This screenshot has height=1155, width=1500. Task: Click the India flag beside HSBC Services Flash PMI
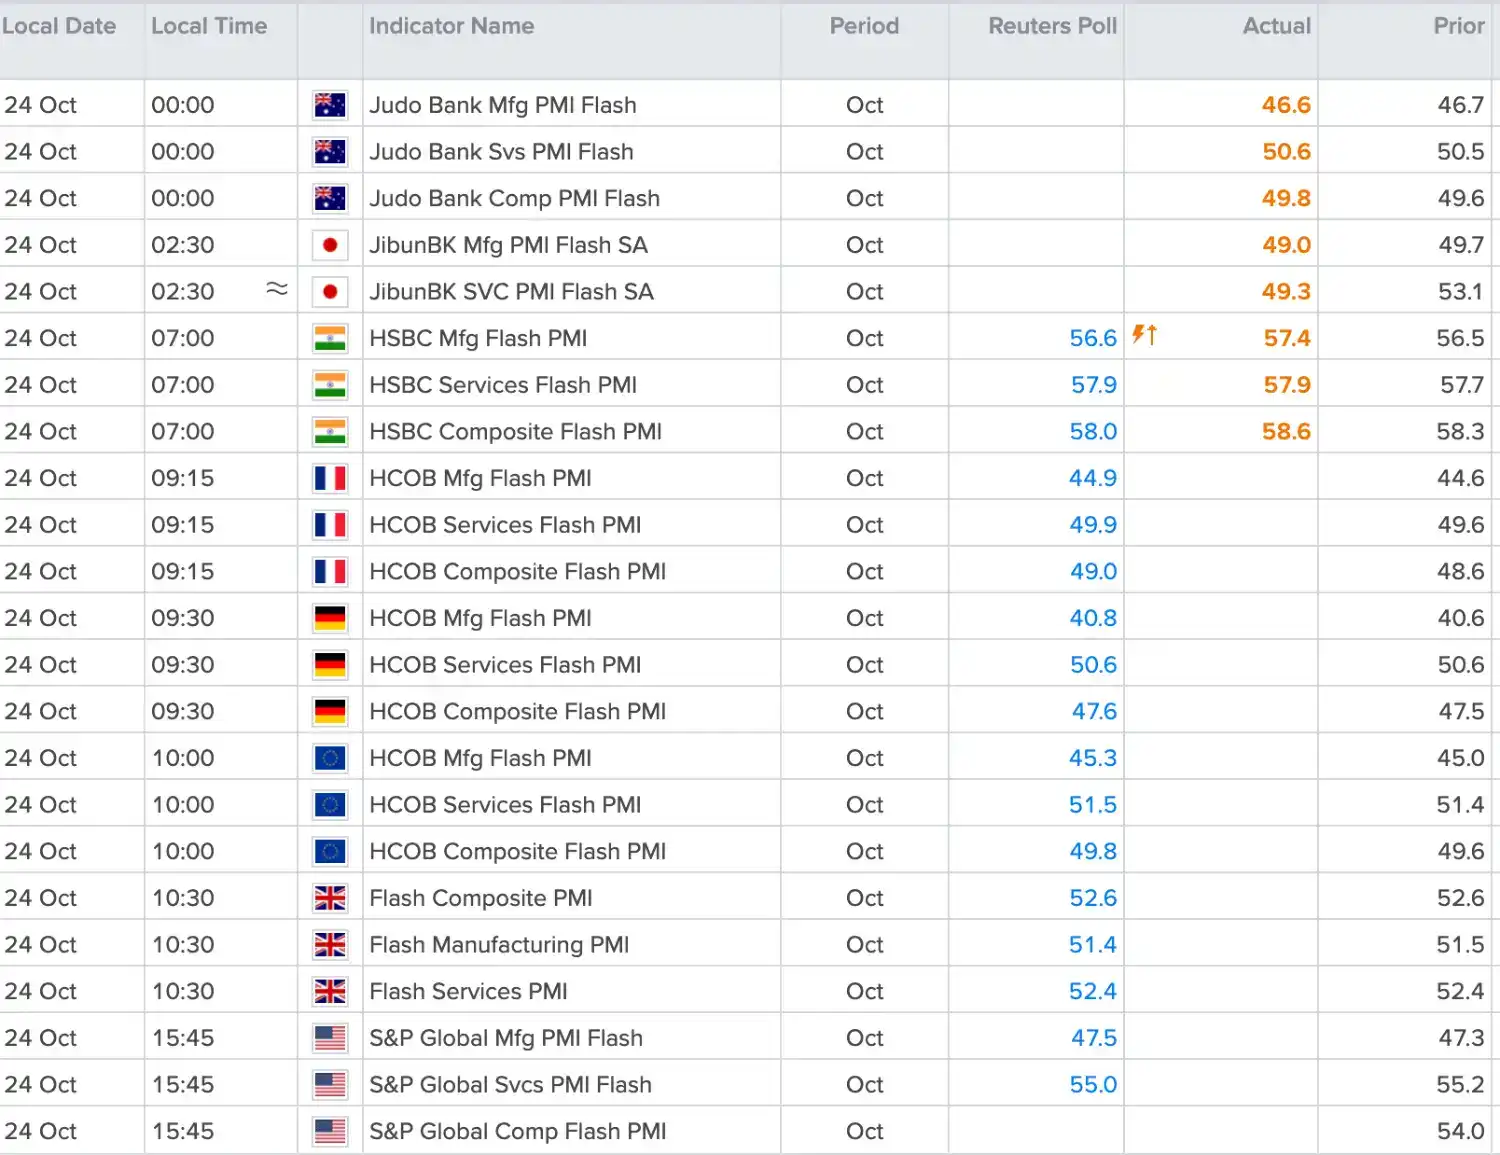tap(330, 385)
